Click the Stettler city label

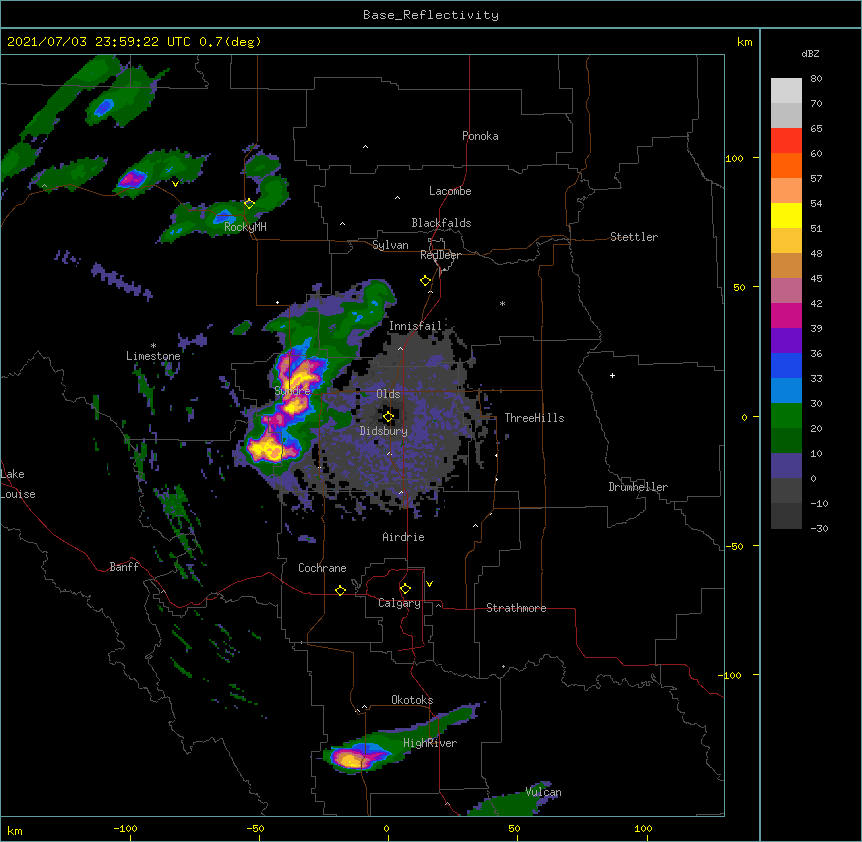634,237
